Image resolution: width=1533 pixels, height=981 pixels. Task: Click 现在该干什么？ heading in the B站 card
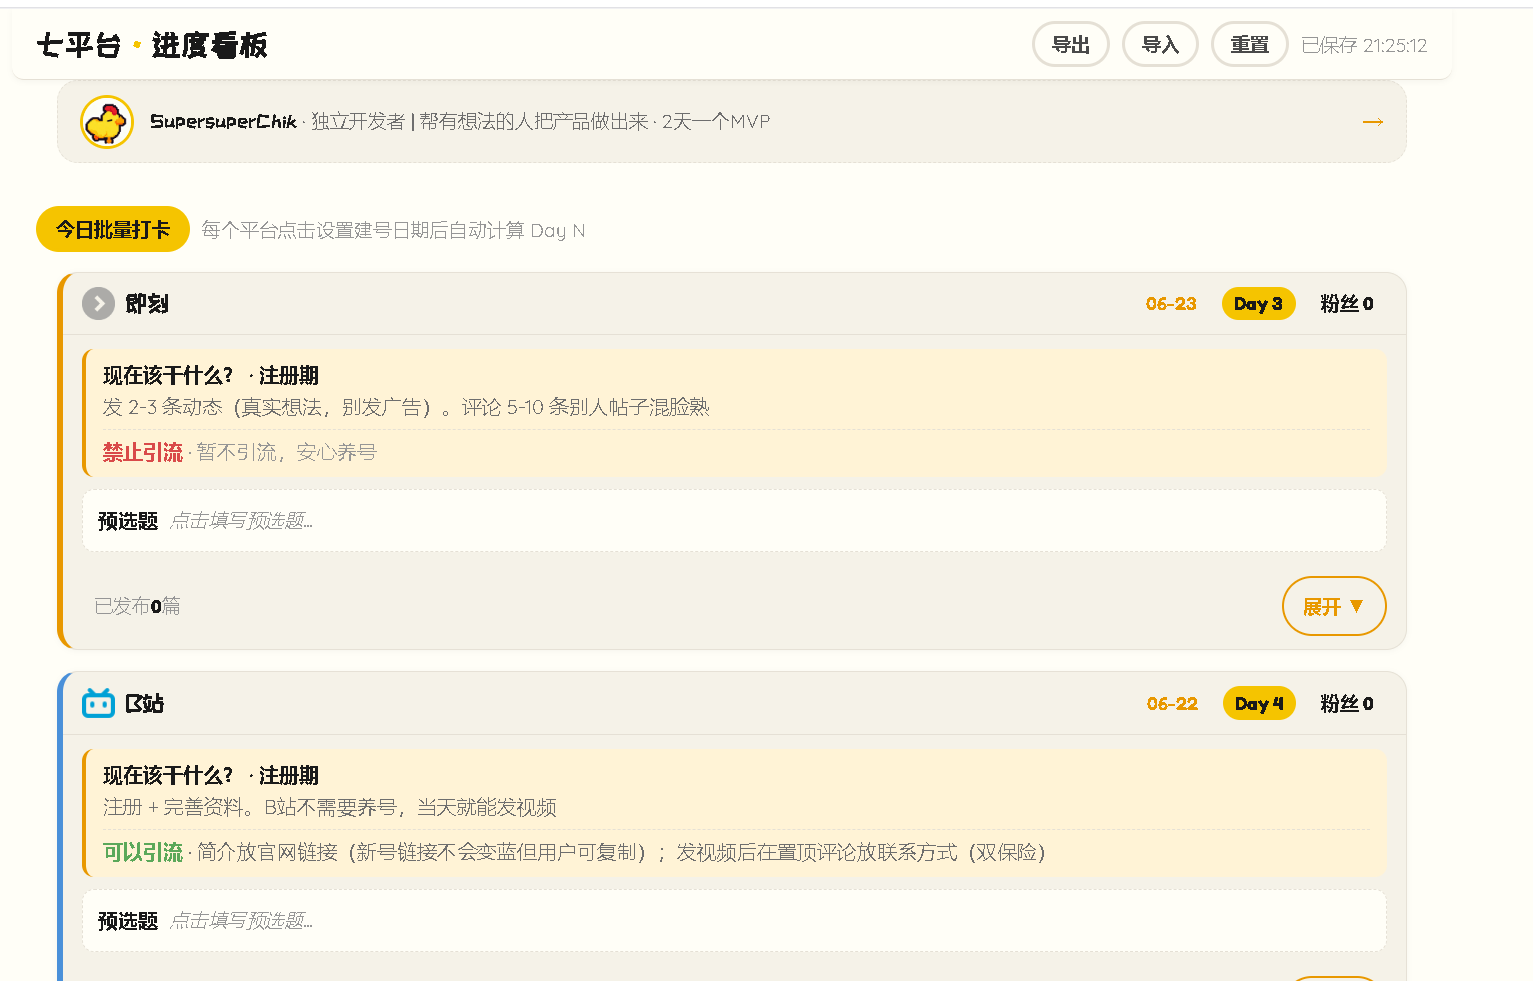click(168, 775)
